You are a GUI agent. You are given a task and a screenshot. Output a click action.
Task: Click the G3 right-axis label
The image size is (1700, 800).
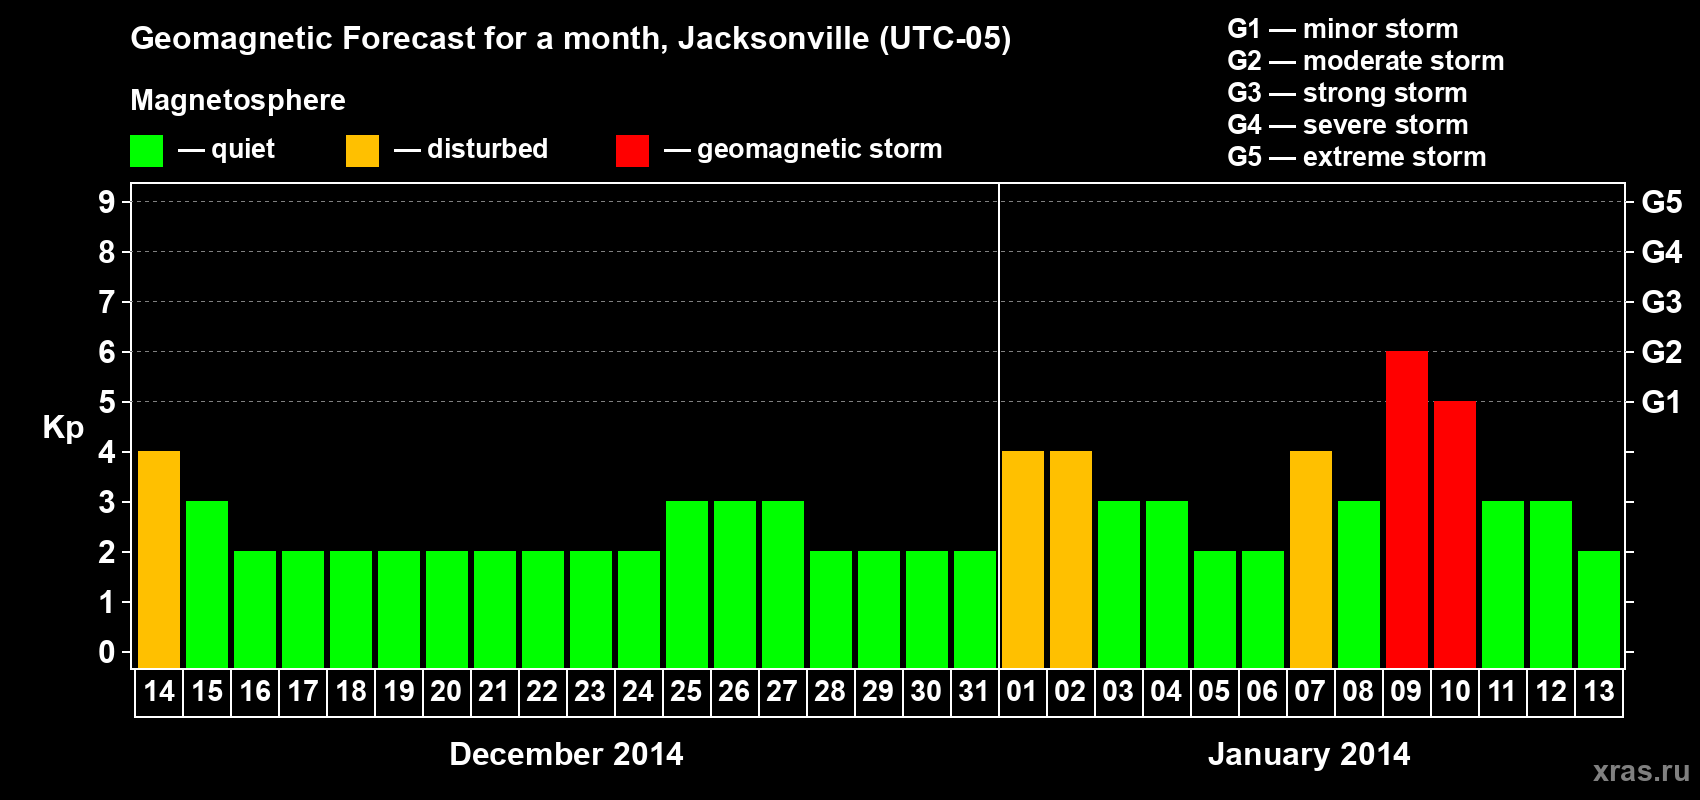click(1661, 302)
